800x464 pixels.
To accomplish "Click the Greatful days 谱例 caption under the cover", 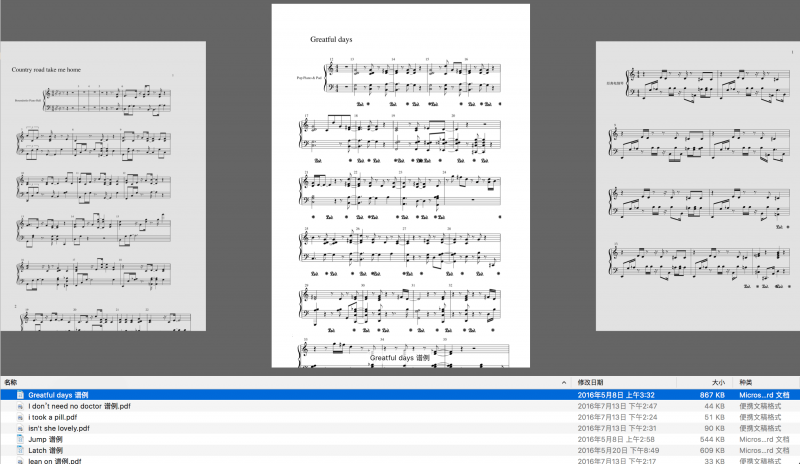I will point(400,357).
